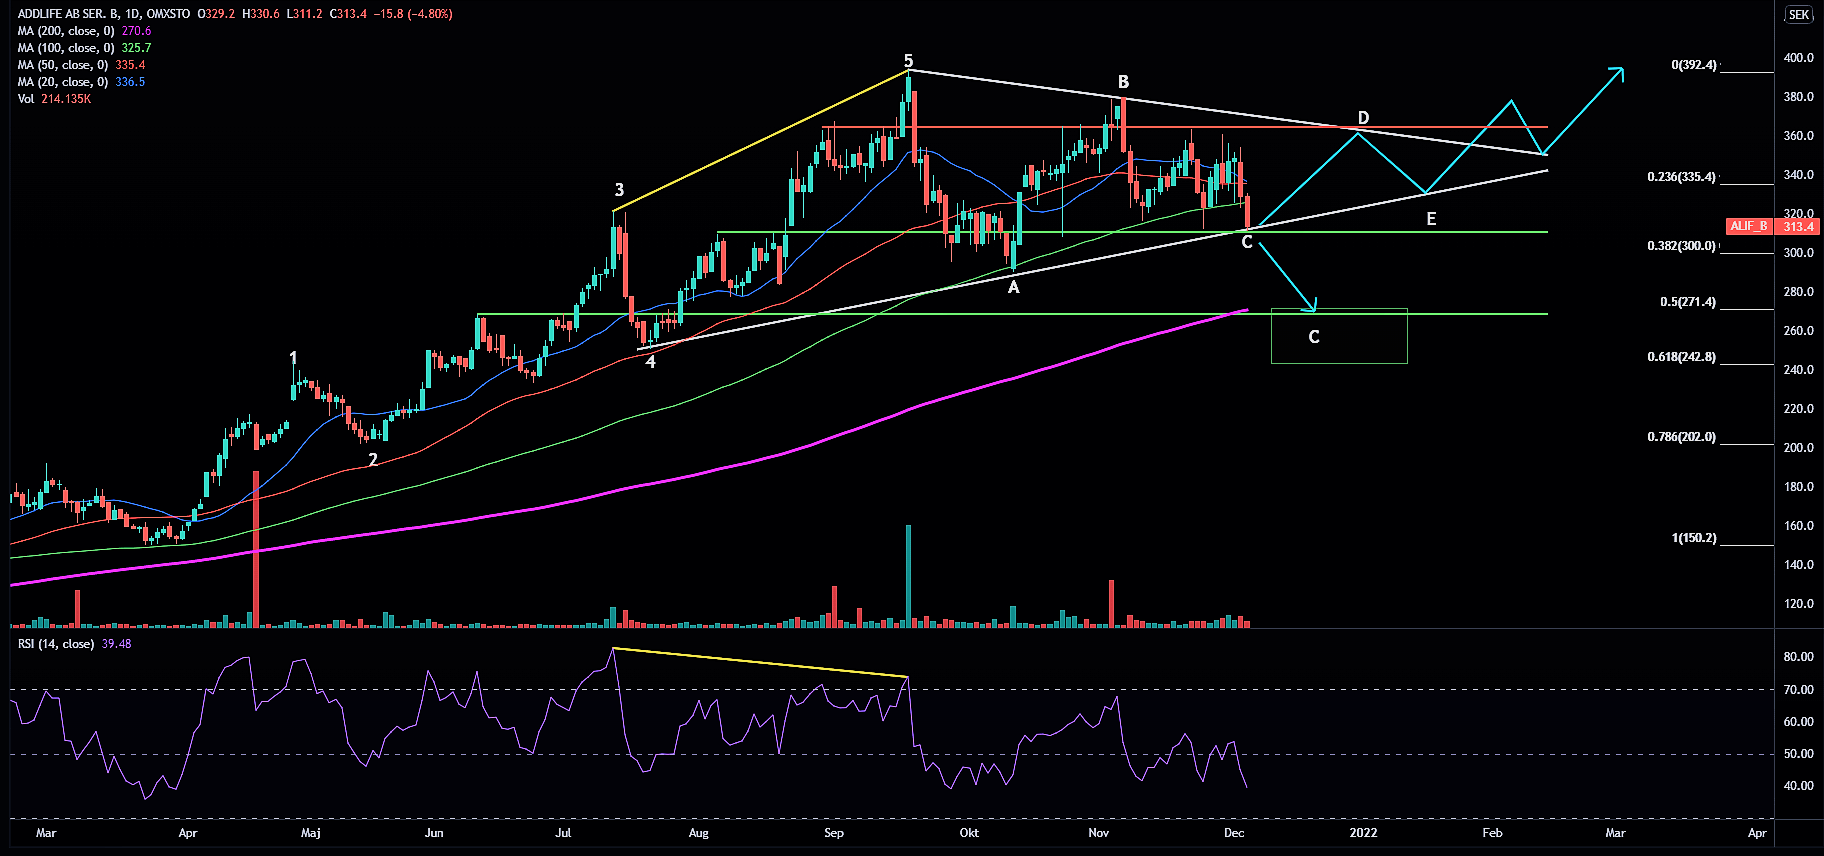Click the Sep label on the time axis

coord(833,833)
